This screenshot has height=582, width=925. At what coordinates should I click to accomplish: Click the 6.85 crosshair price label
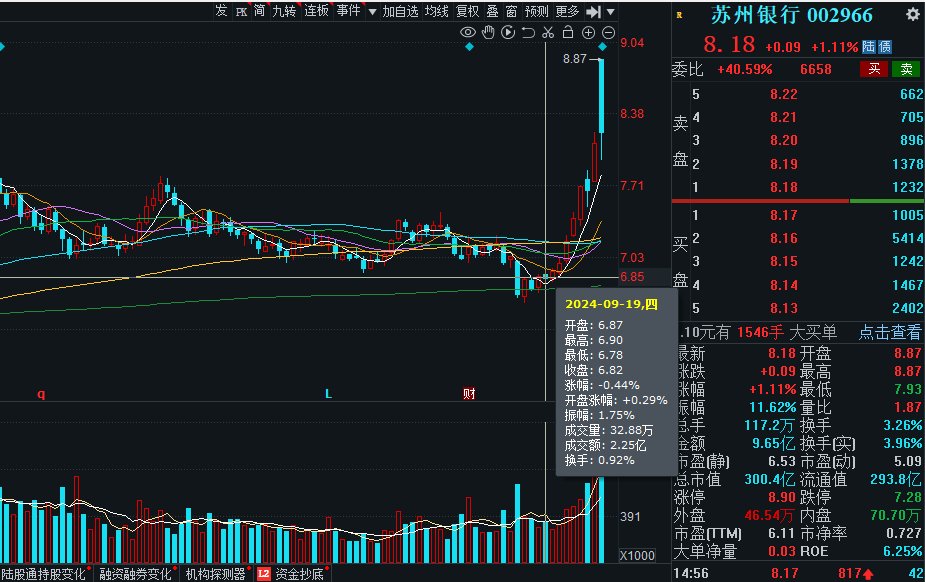[x=632, y=277]
